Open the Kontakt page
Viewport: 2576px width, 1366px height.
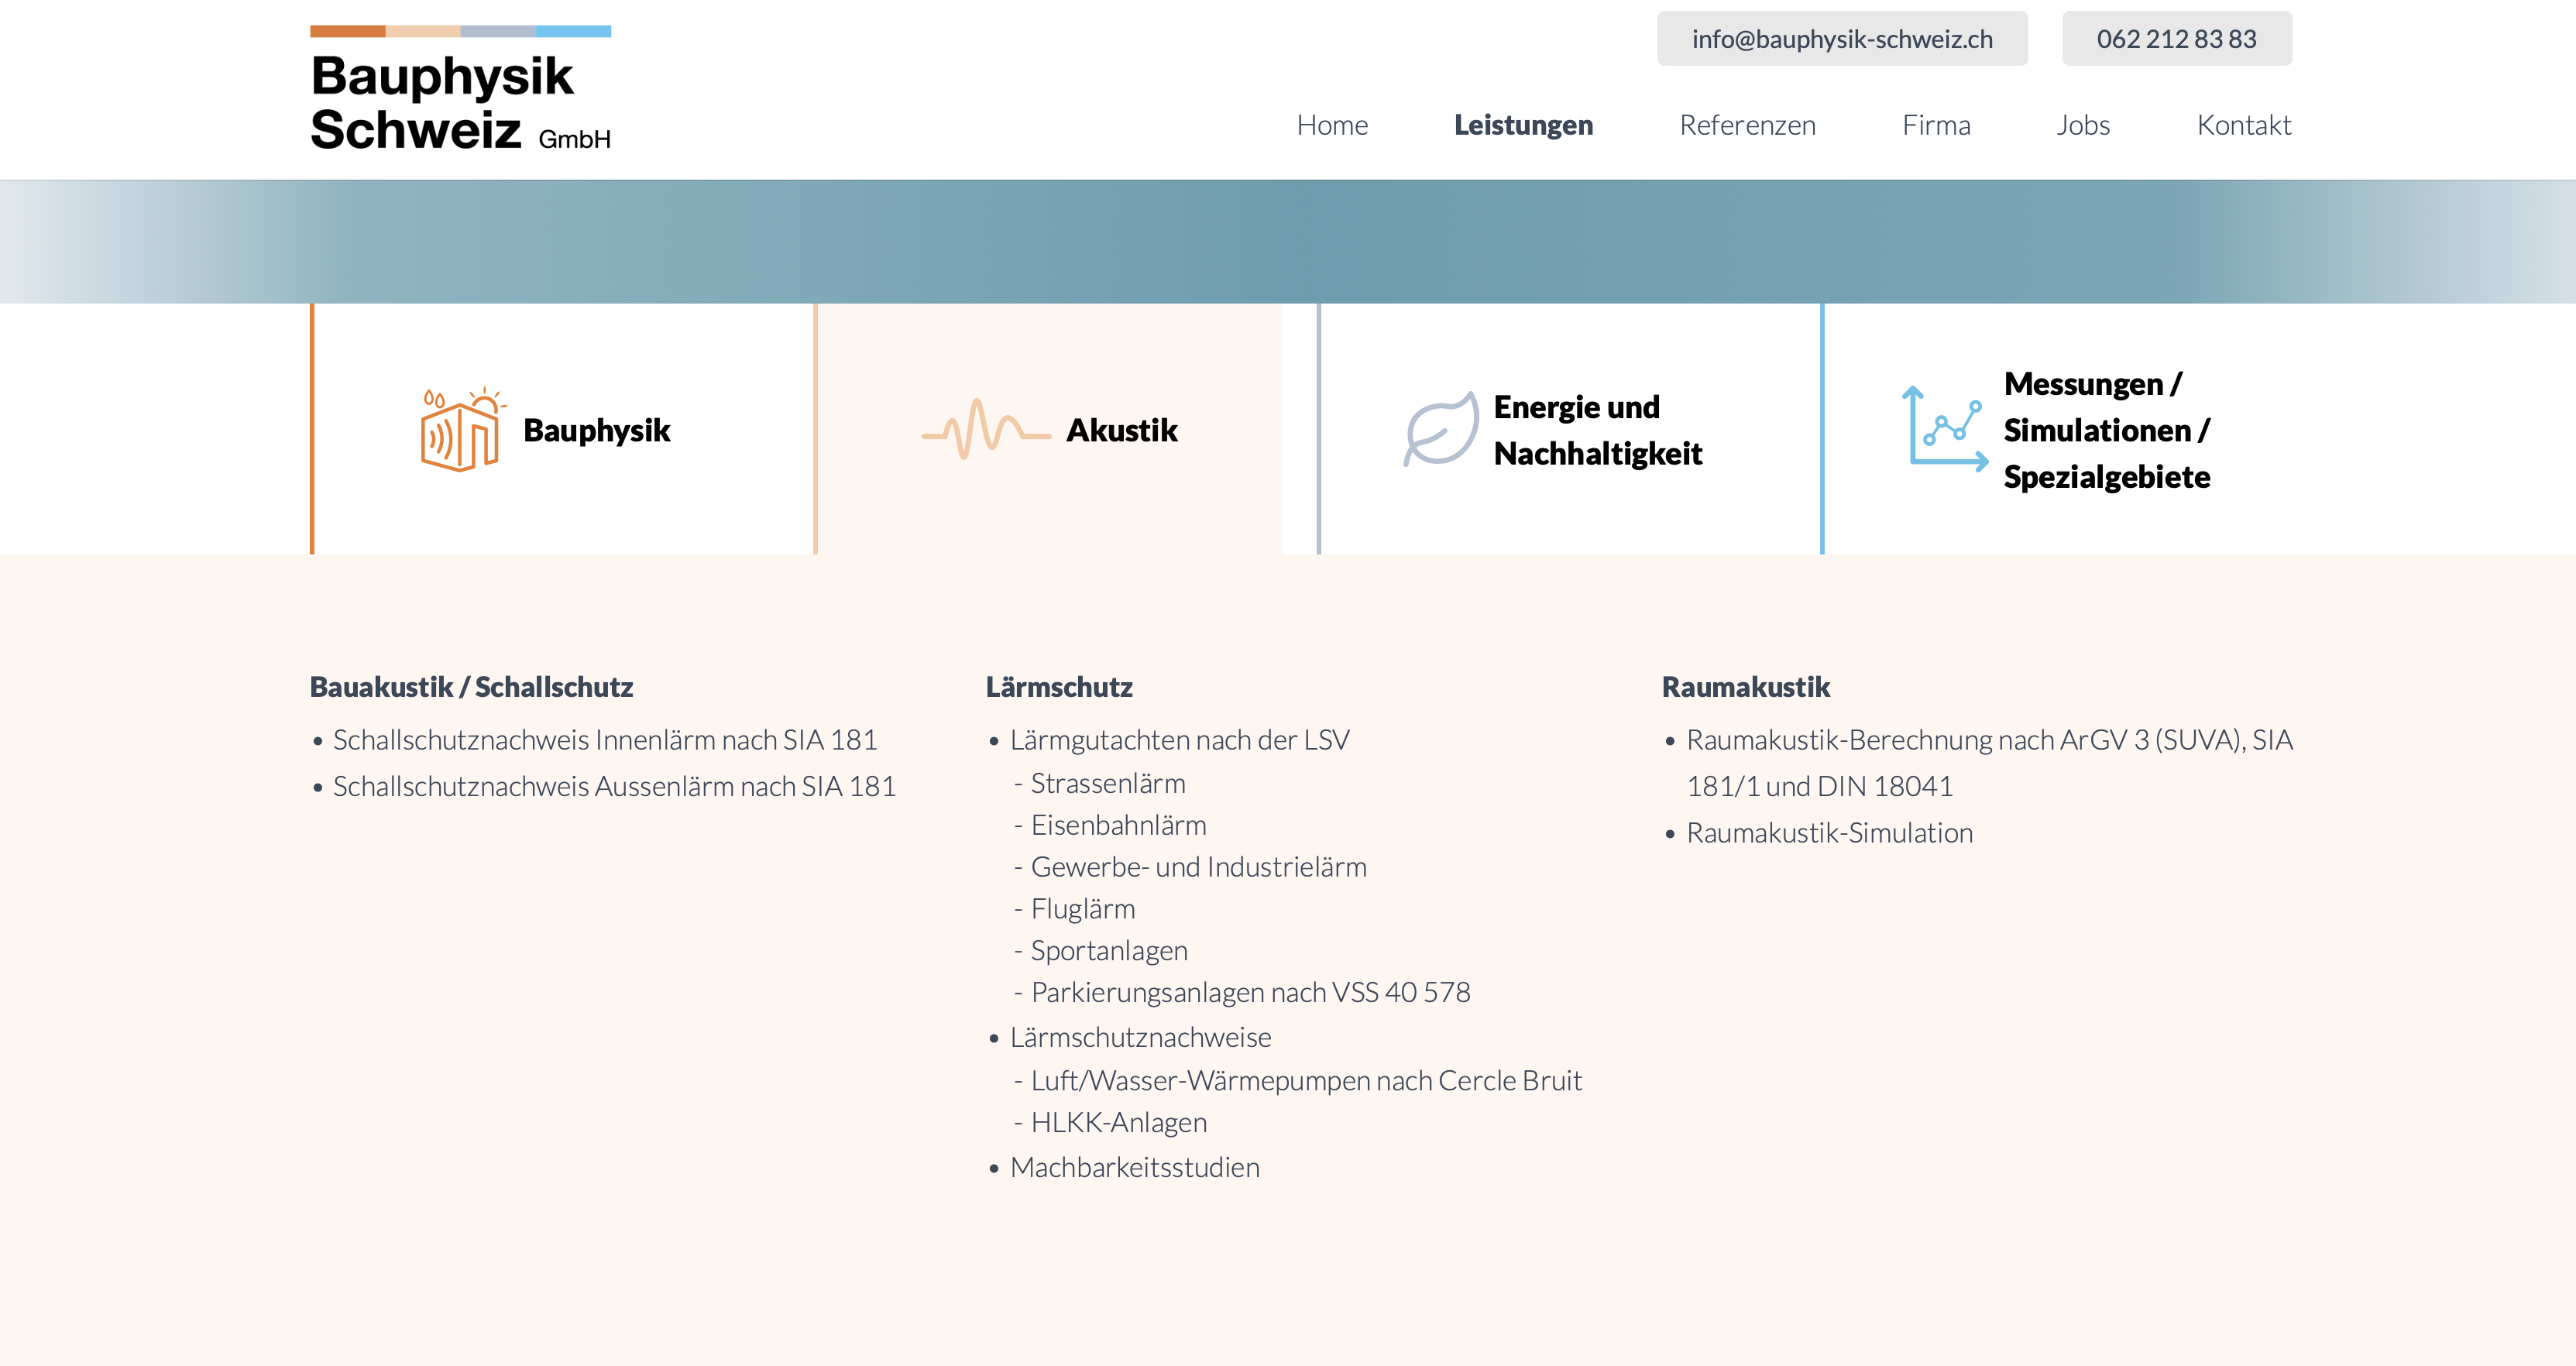(x=2244, y=125)
